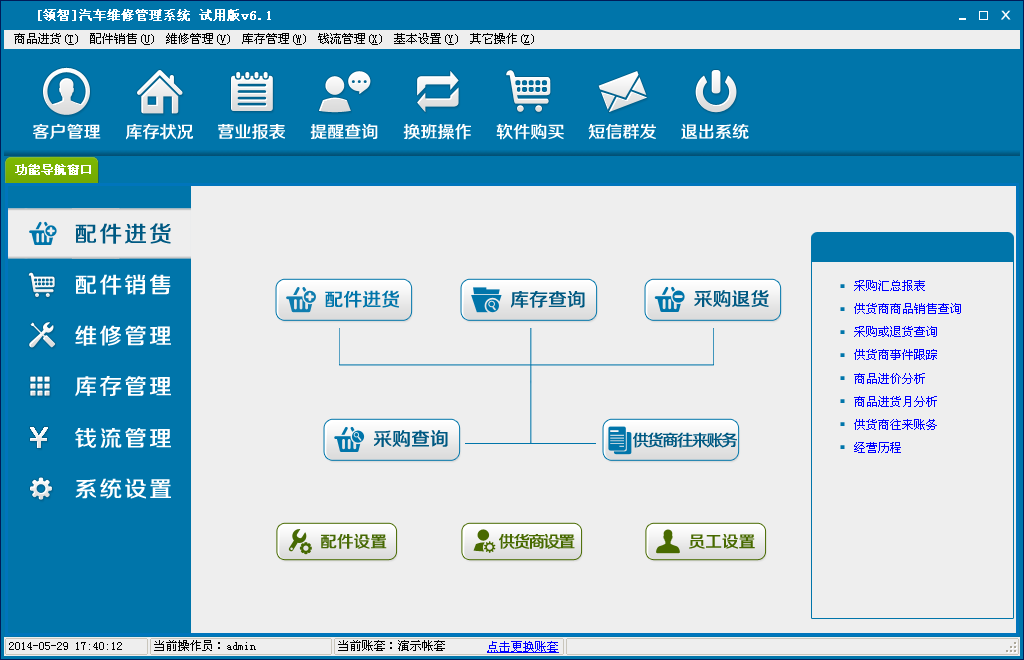This screenshot has width=1024, height=660.
Task: Open 营业报表 report icon
Action: click(251, 92)
